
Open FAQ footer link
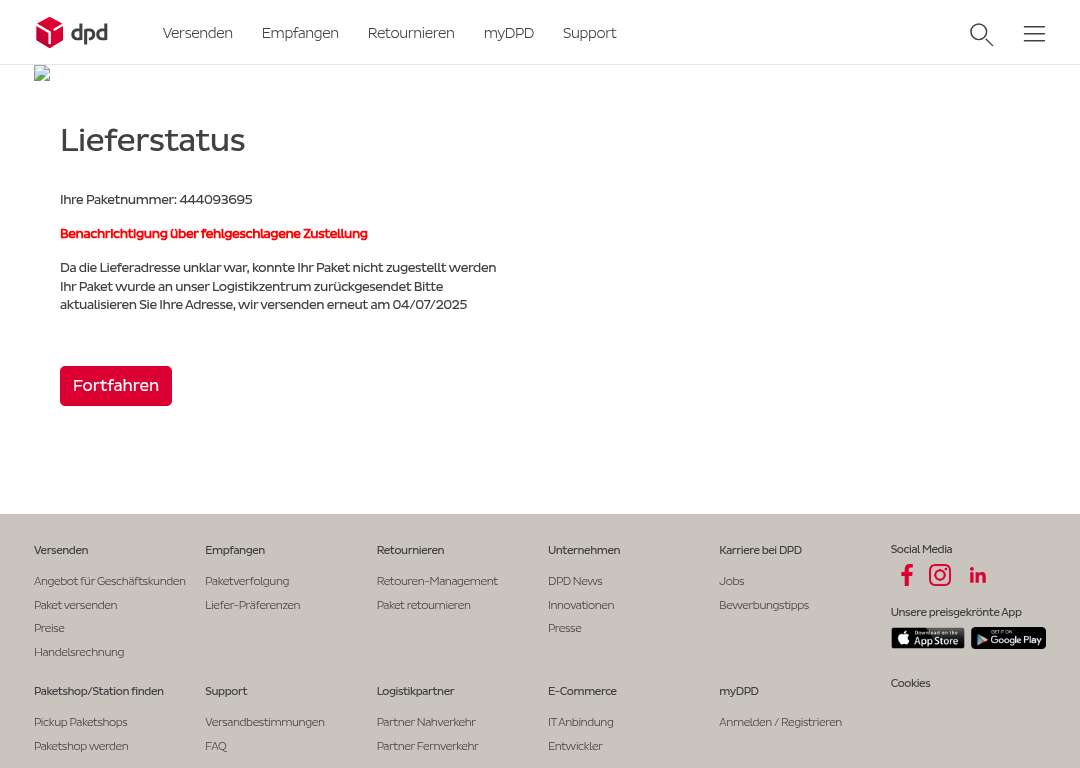coord(216,746)
